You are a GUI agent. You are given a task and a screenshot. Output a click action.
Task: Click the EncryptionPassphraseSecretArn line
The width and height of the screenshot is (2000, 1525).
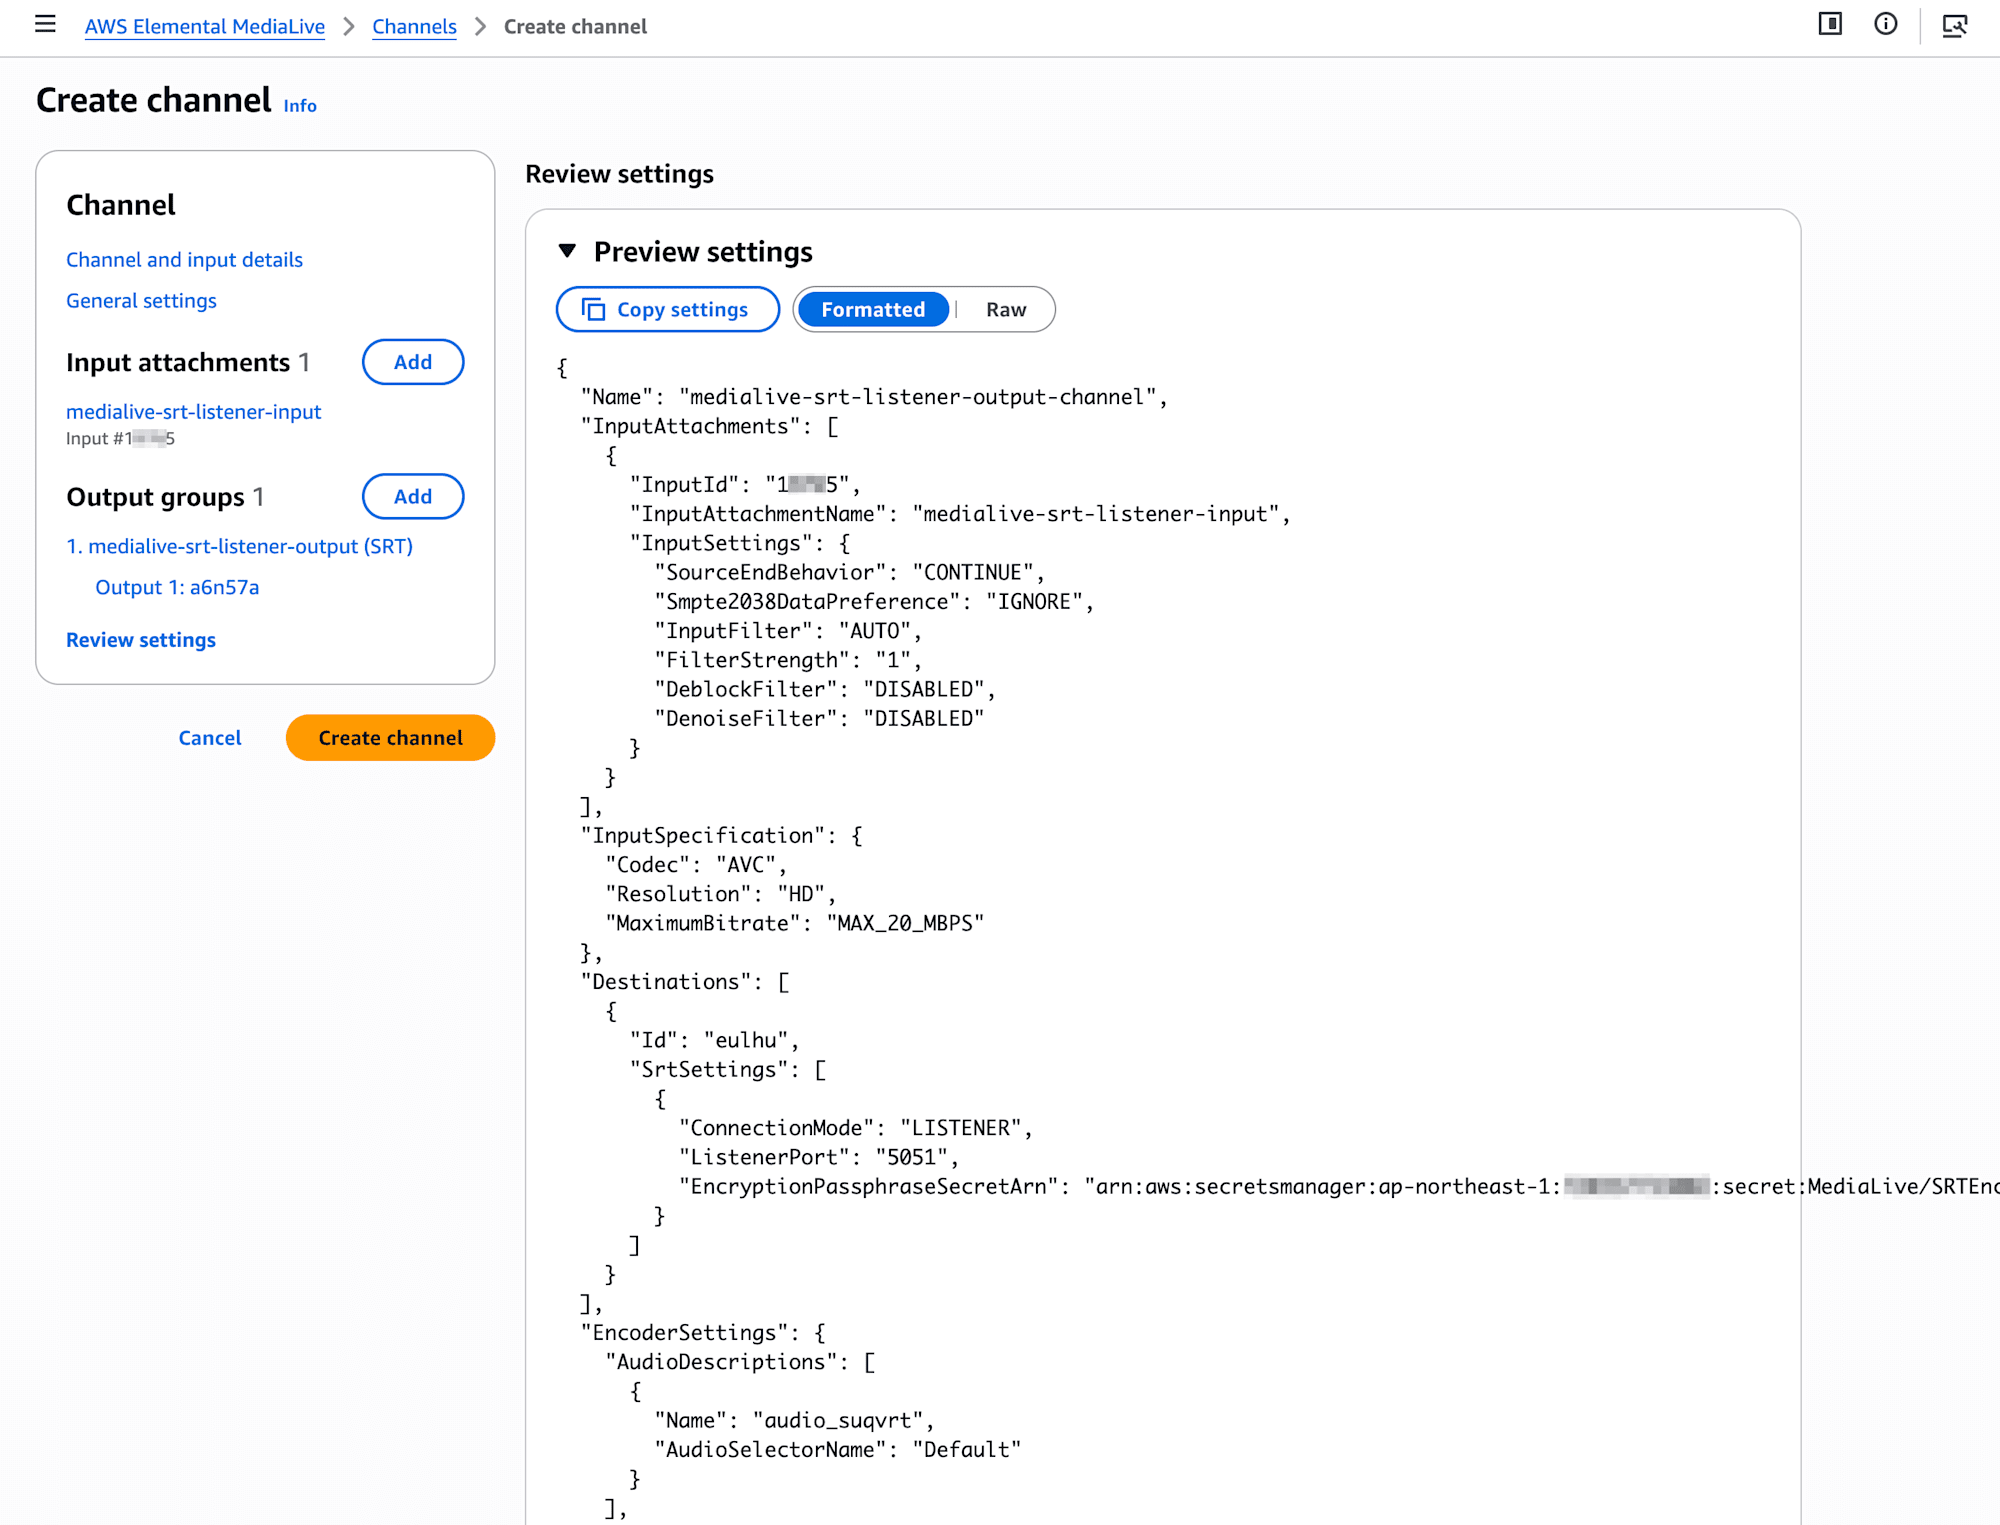(1339, 1186)
